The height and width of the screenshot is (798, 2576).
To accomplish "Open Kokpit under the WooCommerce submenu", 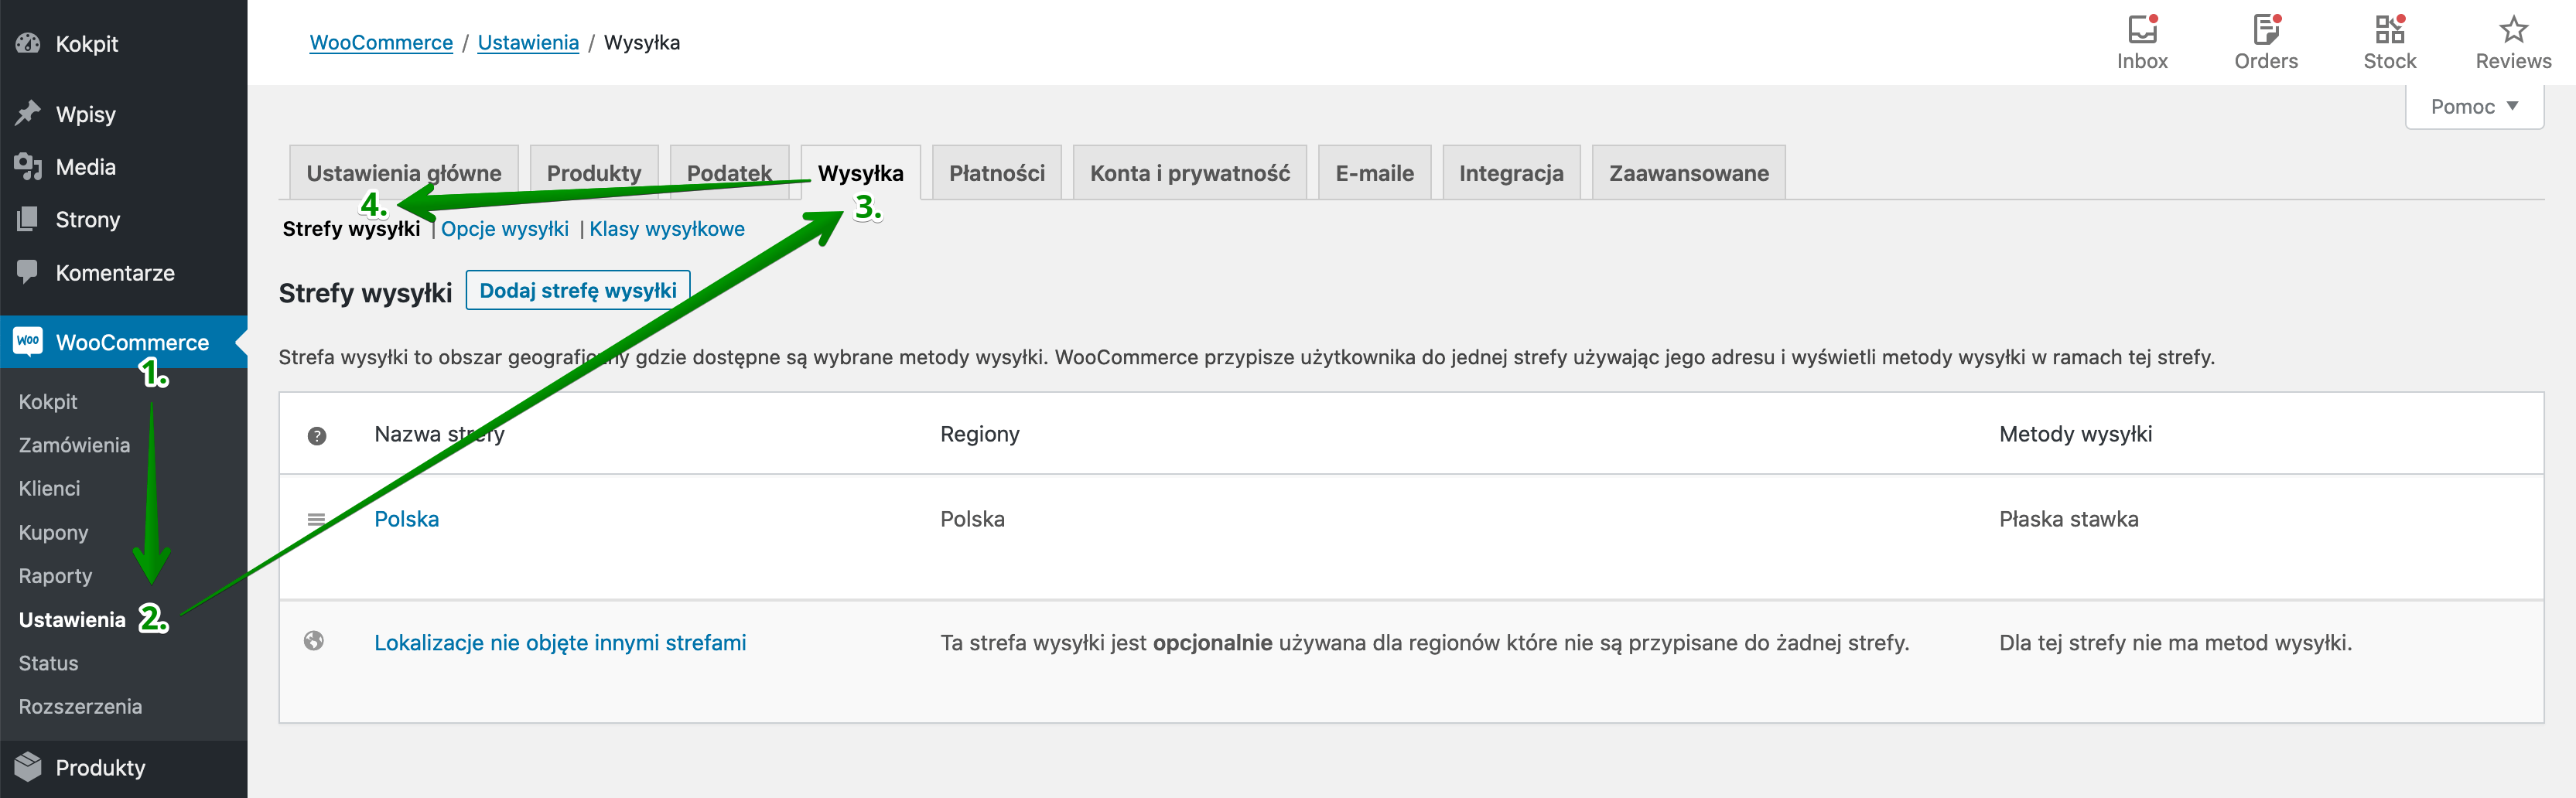I will [48, 401].
